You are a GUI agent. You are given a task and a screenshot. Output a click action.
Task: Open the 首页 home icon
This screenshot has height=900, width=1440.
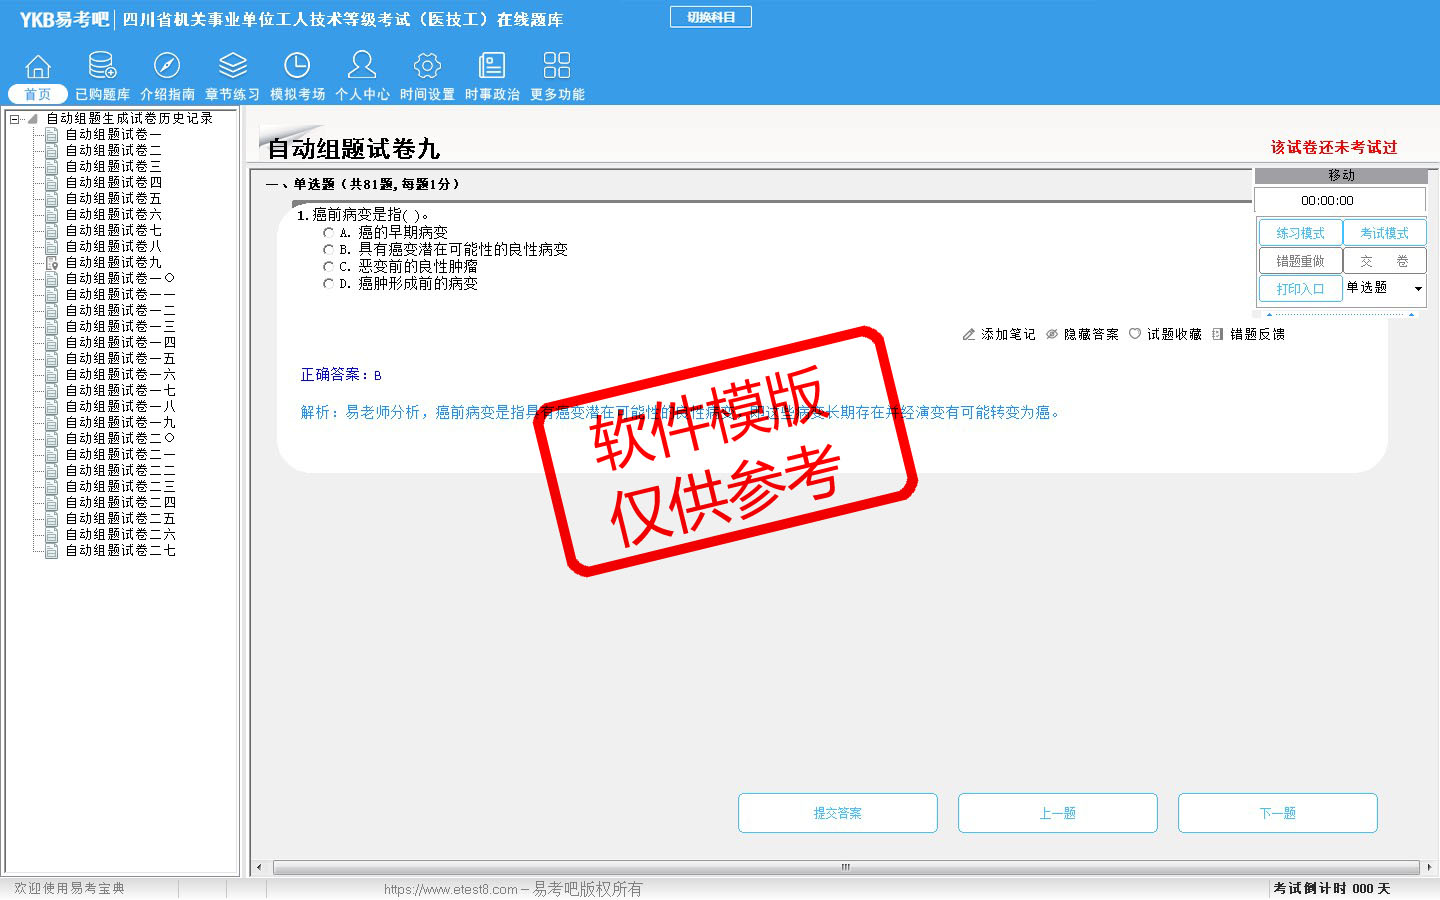[38, 66]
